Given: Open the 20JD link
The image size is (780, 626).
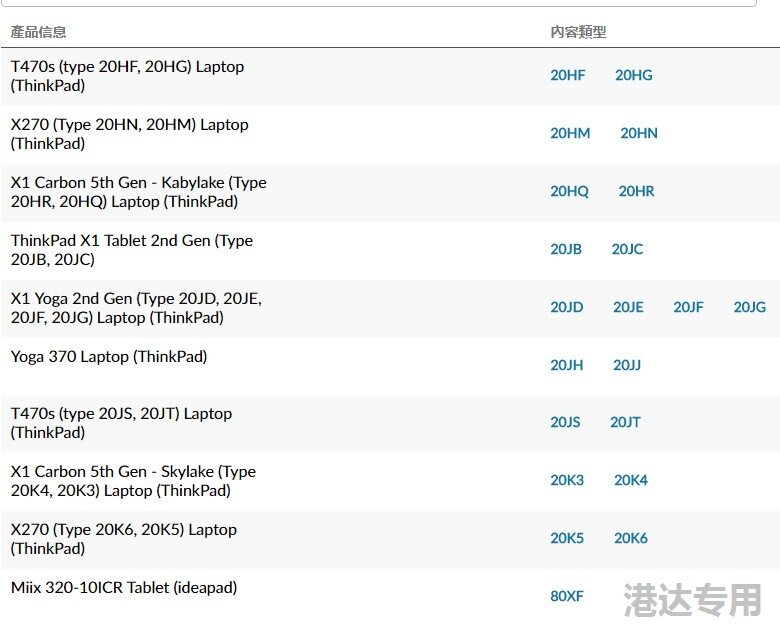Looking at the screenshot, I should click(x=567, y=307).
